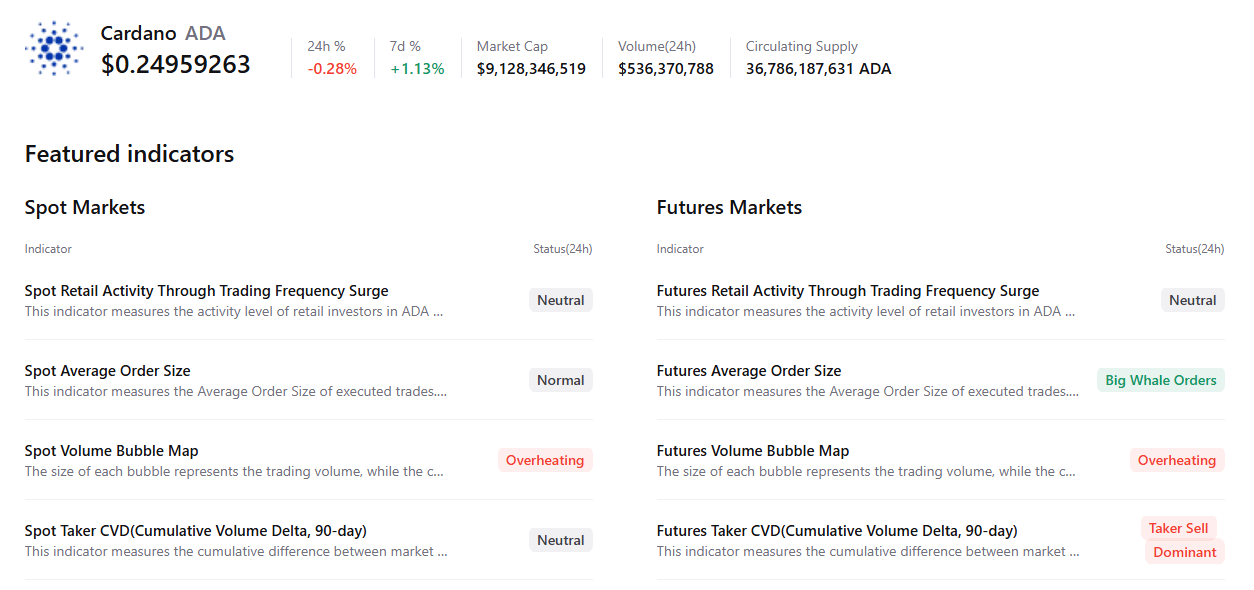Open Spot Retail Activity Through Trading Frequency Surge
The width and height of the screenshot is (1254, 590).
tap(207, 291)
